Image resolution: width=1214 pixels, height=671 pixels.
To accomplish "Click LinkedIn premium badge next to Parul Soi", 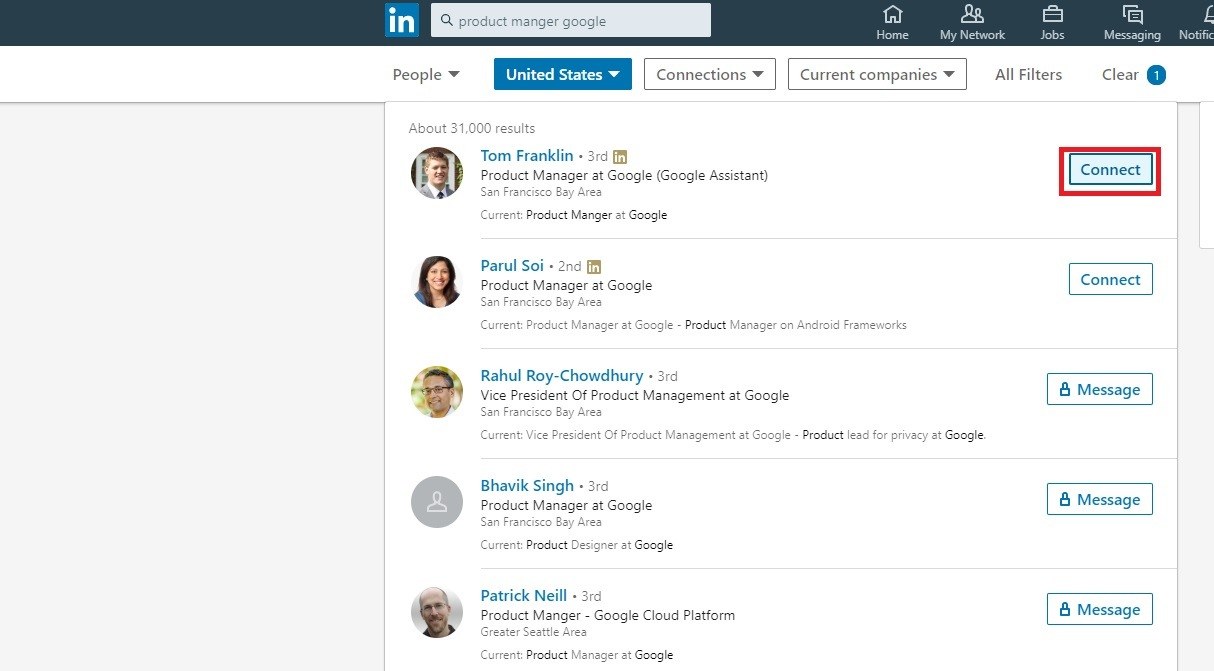I will pos(594,267).
